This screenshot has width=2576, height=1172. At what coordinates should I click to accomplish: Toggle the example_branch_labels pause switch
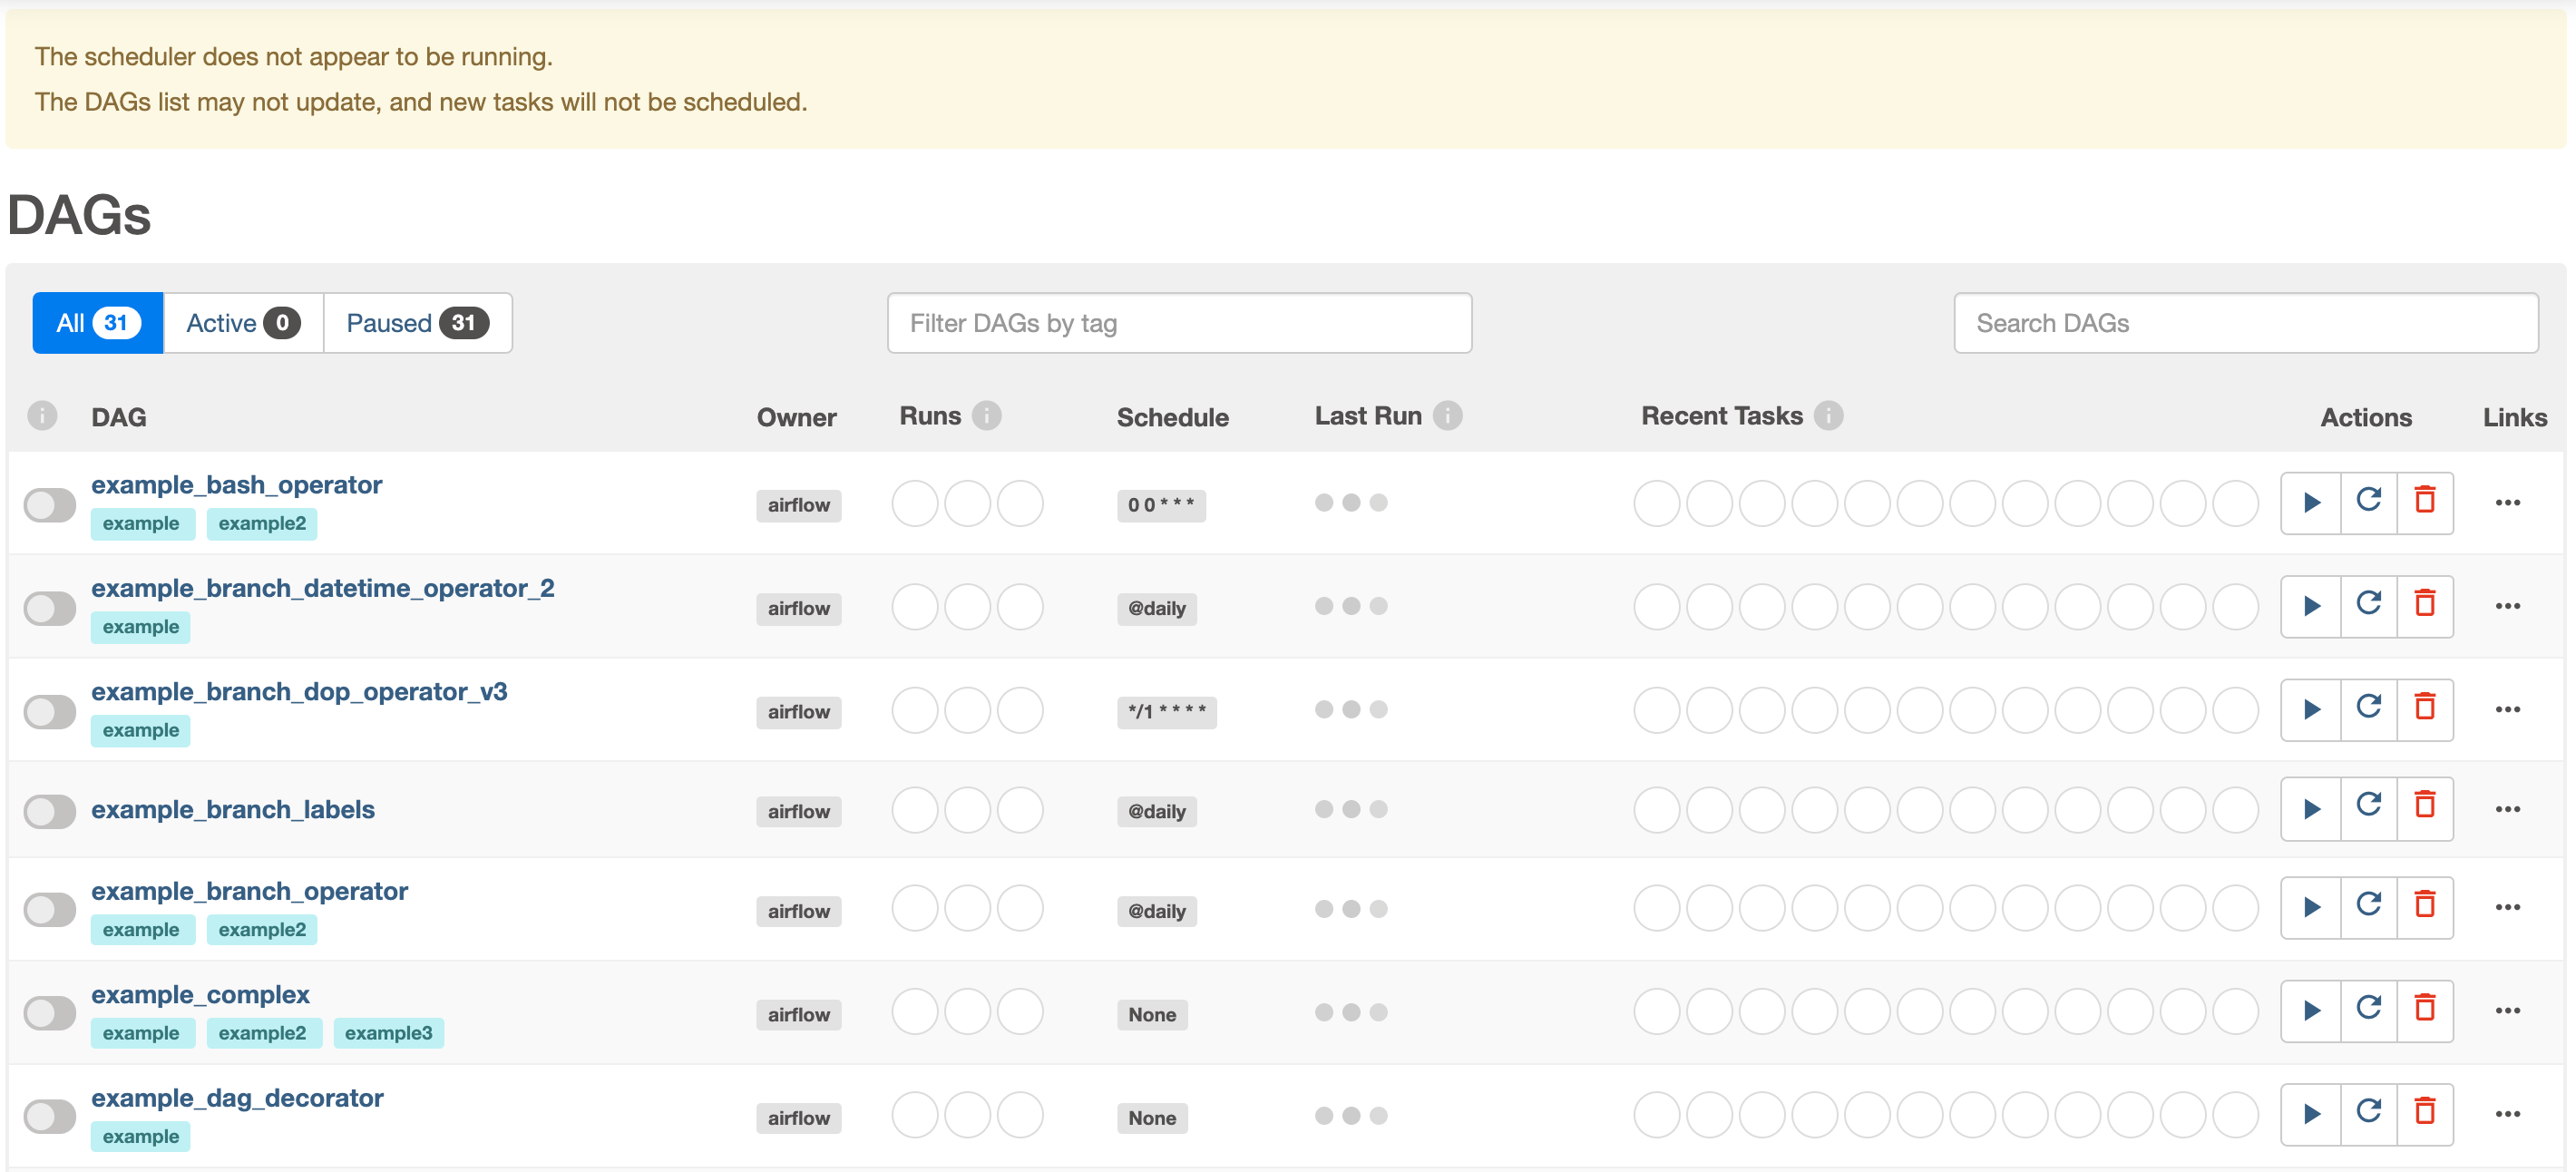[50, 811]
